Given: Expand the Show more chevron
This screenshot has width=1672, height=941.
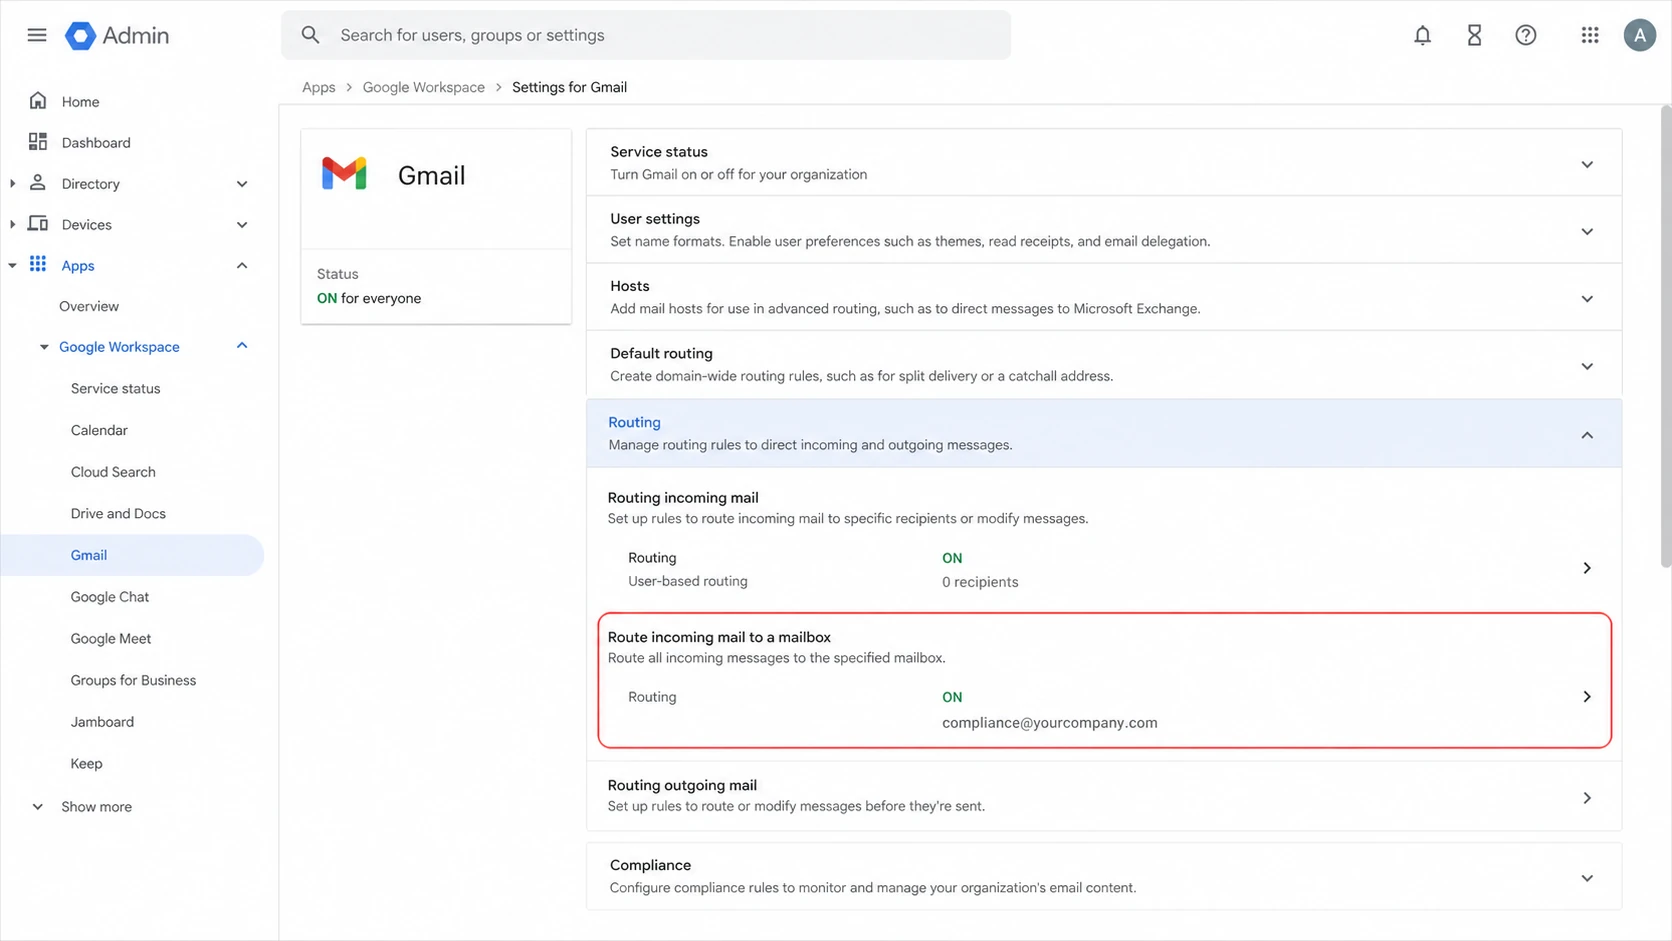Looking at the screenshot, I should [38, 807].
